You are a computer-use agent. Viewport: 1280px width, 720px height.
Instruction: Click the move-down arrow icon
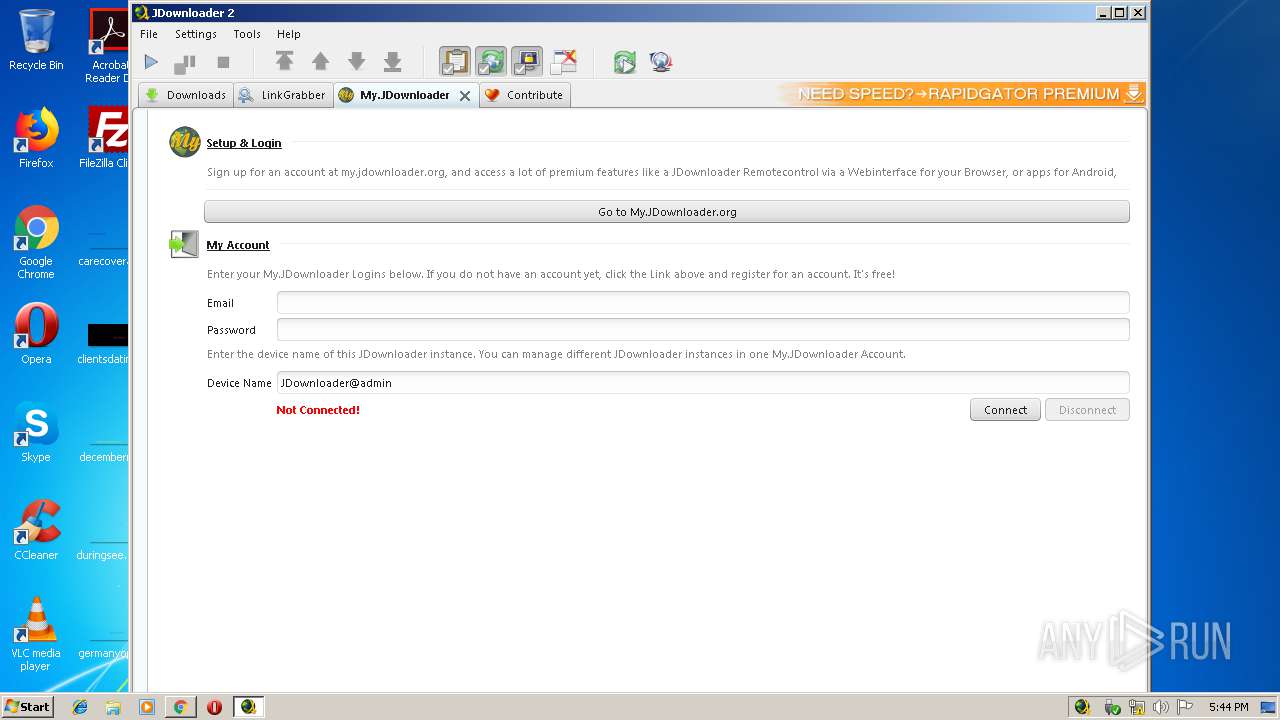pos(357,62)
